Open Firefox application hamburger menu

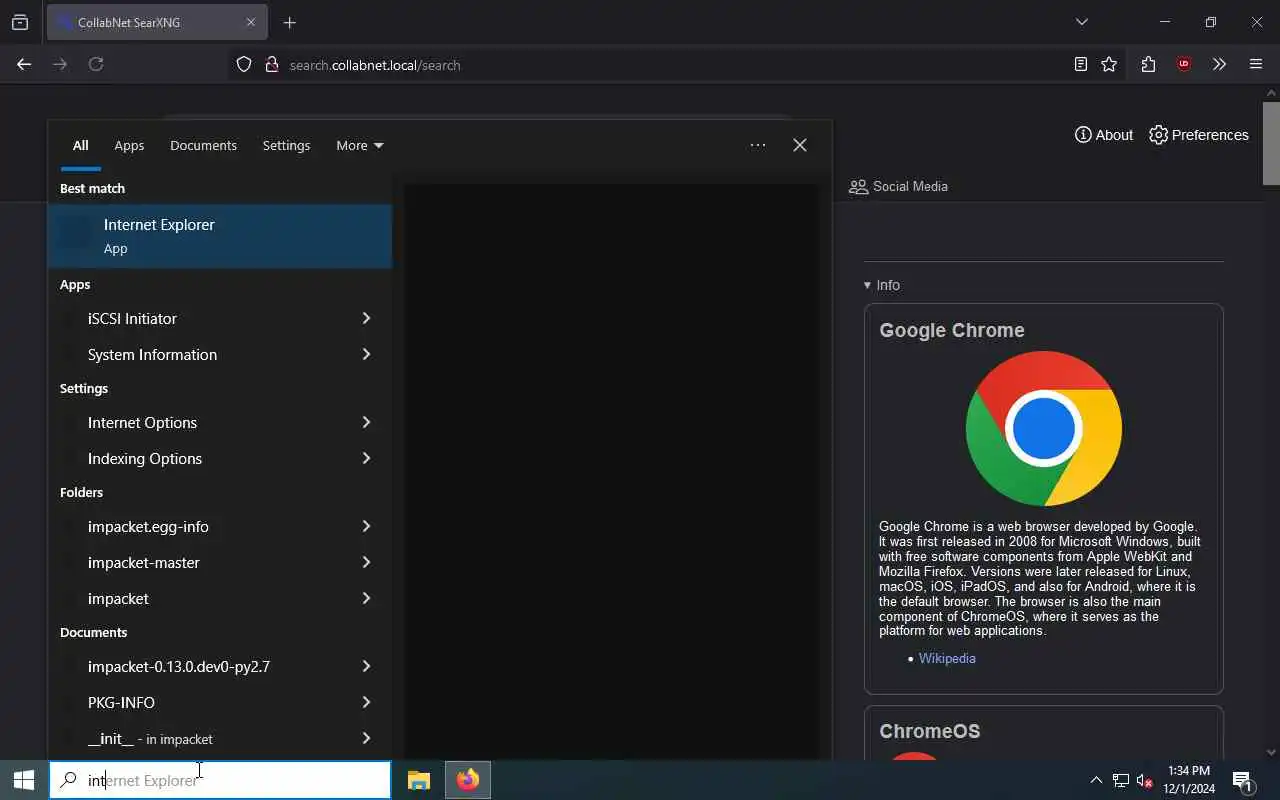[x=1256, y=64]
